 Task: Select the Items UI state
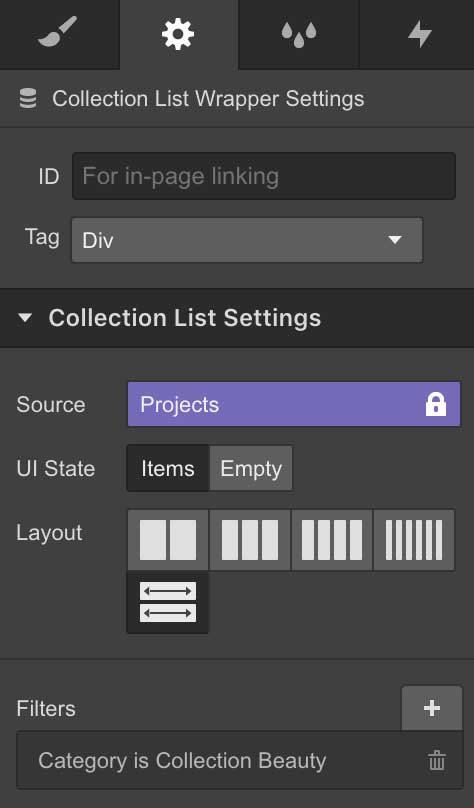168,468
